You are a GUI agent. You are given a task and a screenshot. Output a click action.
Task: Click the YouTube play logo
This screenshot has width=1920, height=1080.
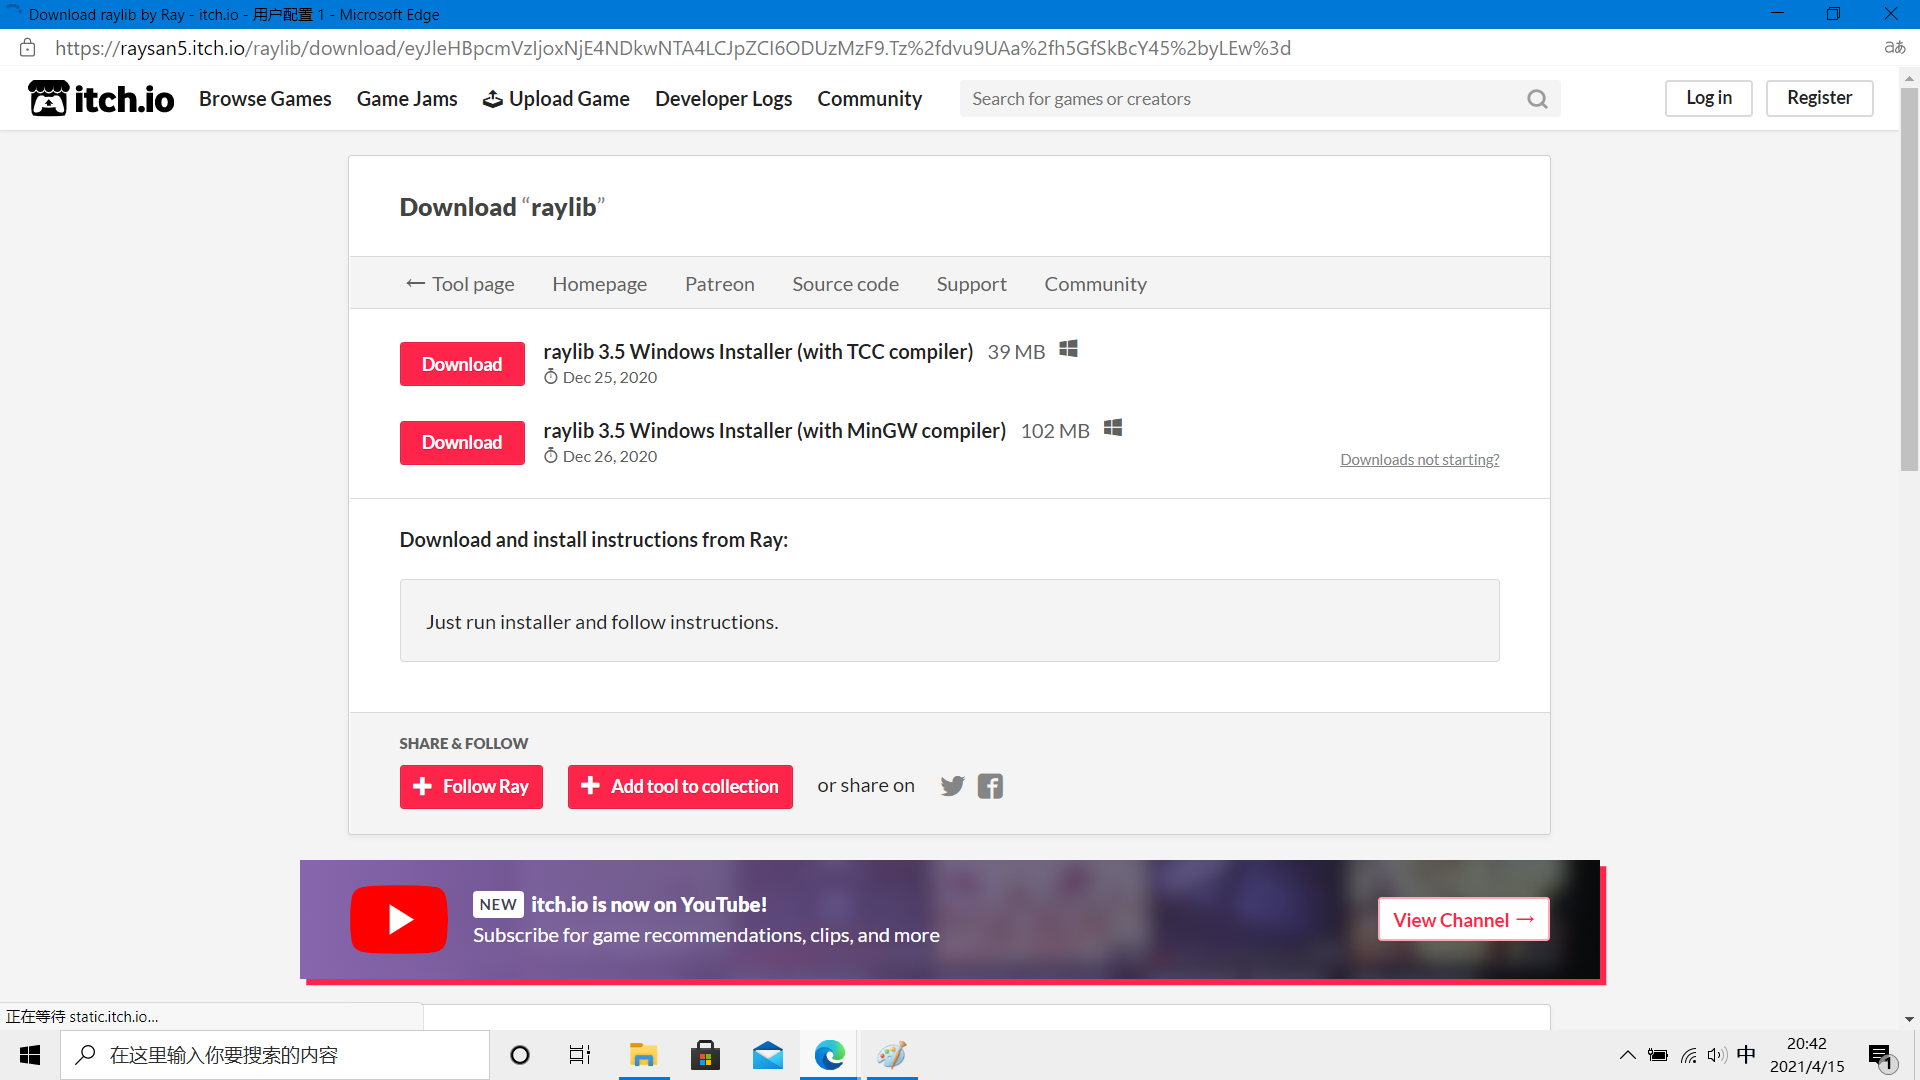point(399,919)
